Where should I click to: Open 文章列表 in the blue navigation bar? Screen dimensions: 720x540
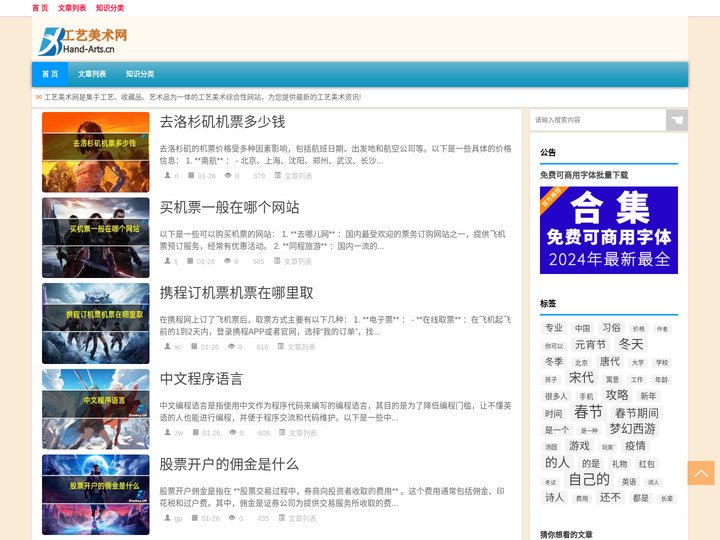(92, 74)
